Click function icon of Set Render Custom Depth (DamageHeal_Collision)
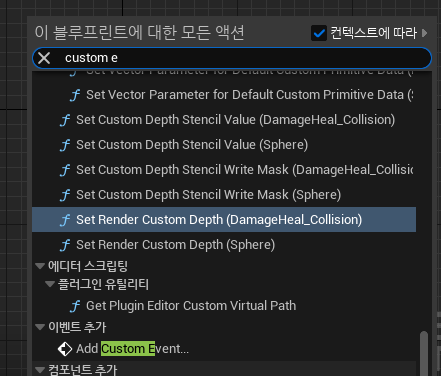The image size is (441, 376). point(65,220)
